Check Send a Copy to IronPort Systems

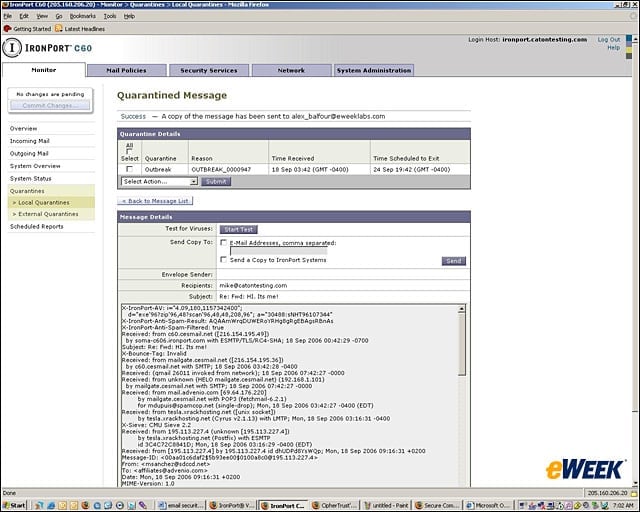tap(223, 259)
